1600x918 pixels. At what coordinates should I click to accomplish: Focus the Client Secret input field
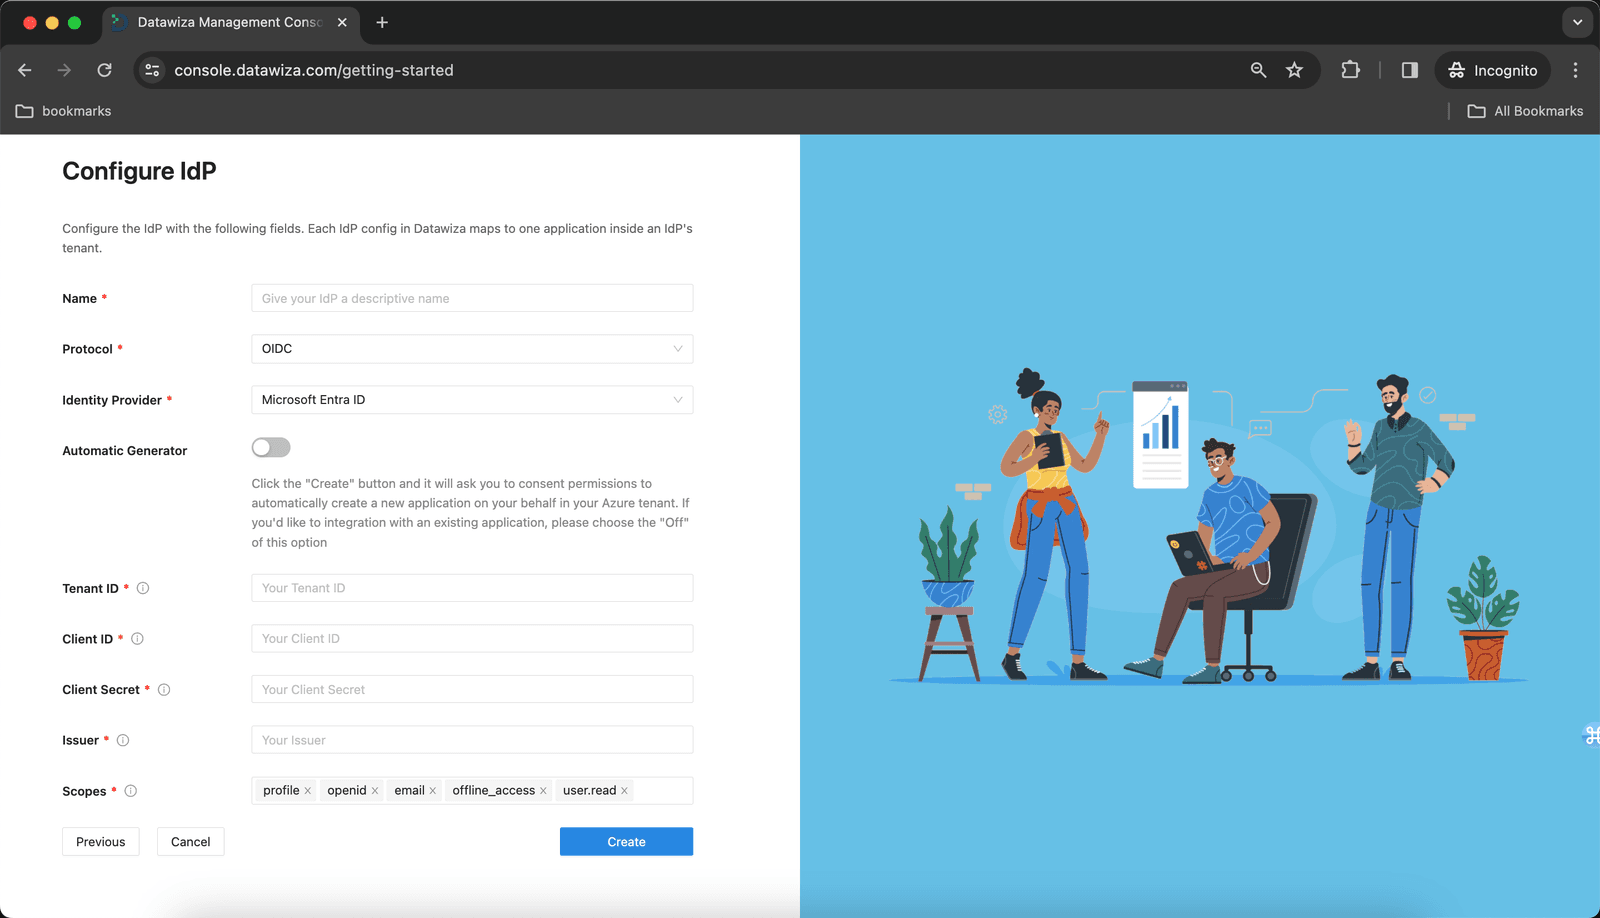(472, 690)
